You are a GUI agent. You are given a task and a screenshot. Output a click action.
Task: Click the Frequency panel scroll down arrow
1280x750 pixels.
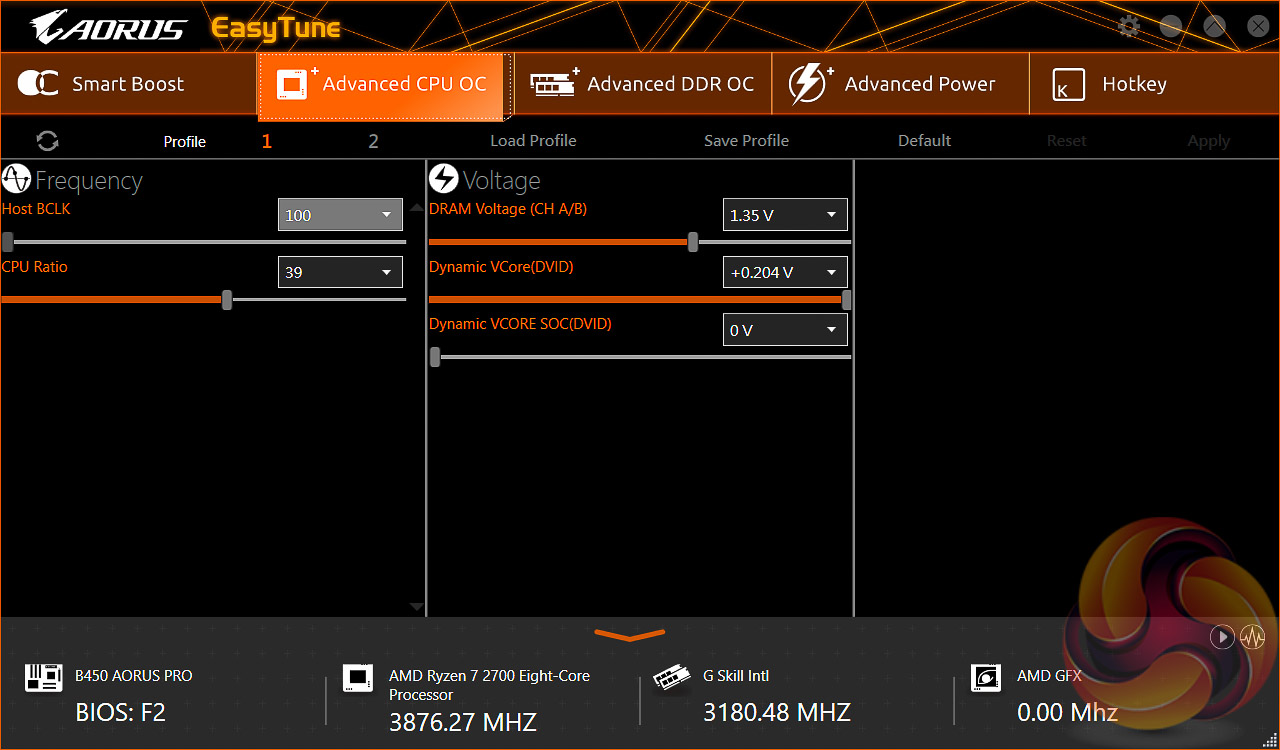417,607
